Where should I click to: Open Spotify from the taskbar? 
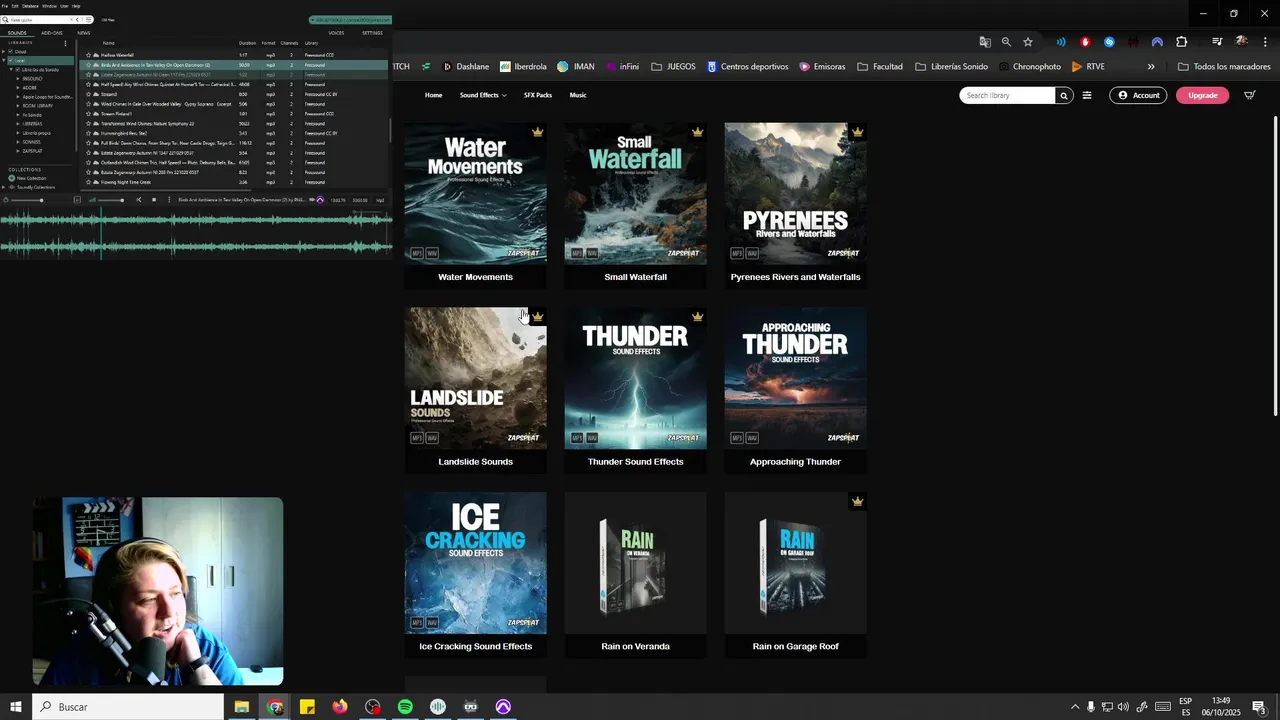405,707
